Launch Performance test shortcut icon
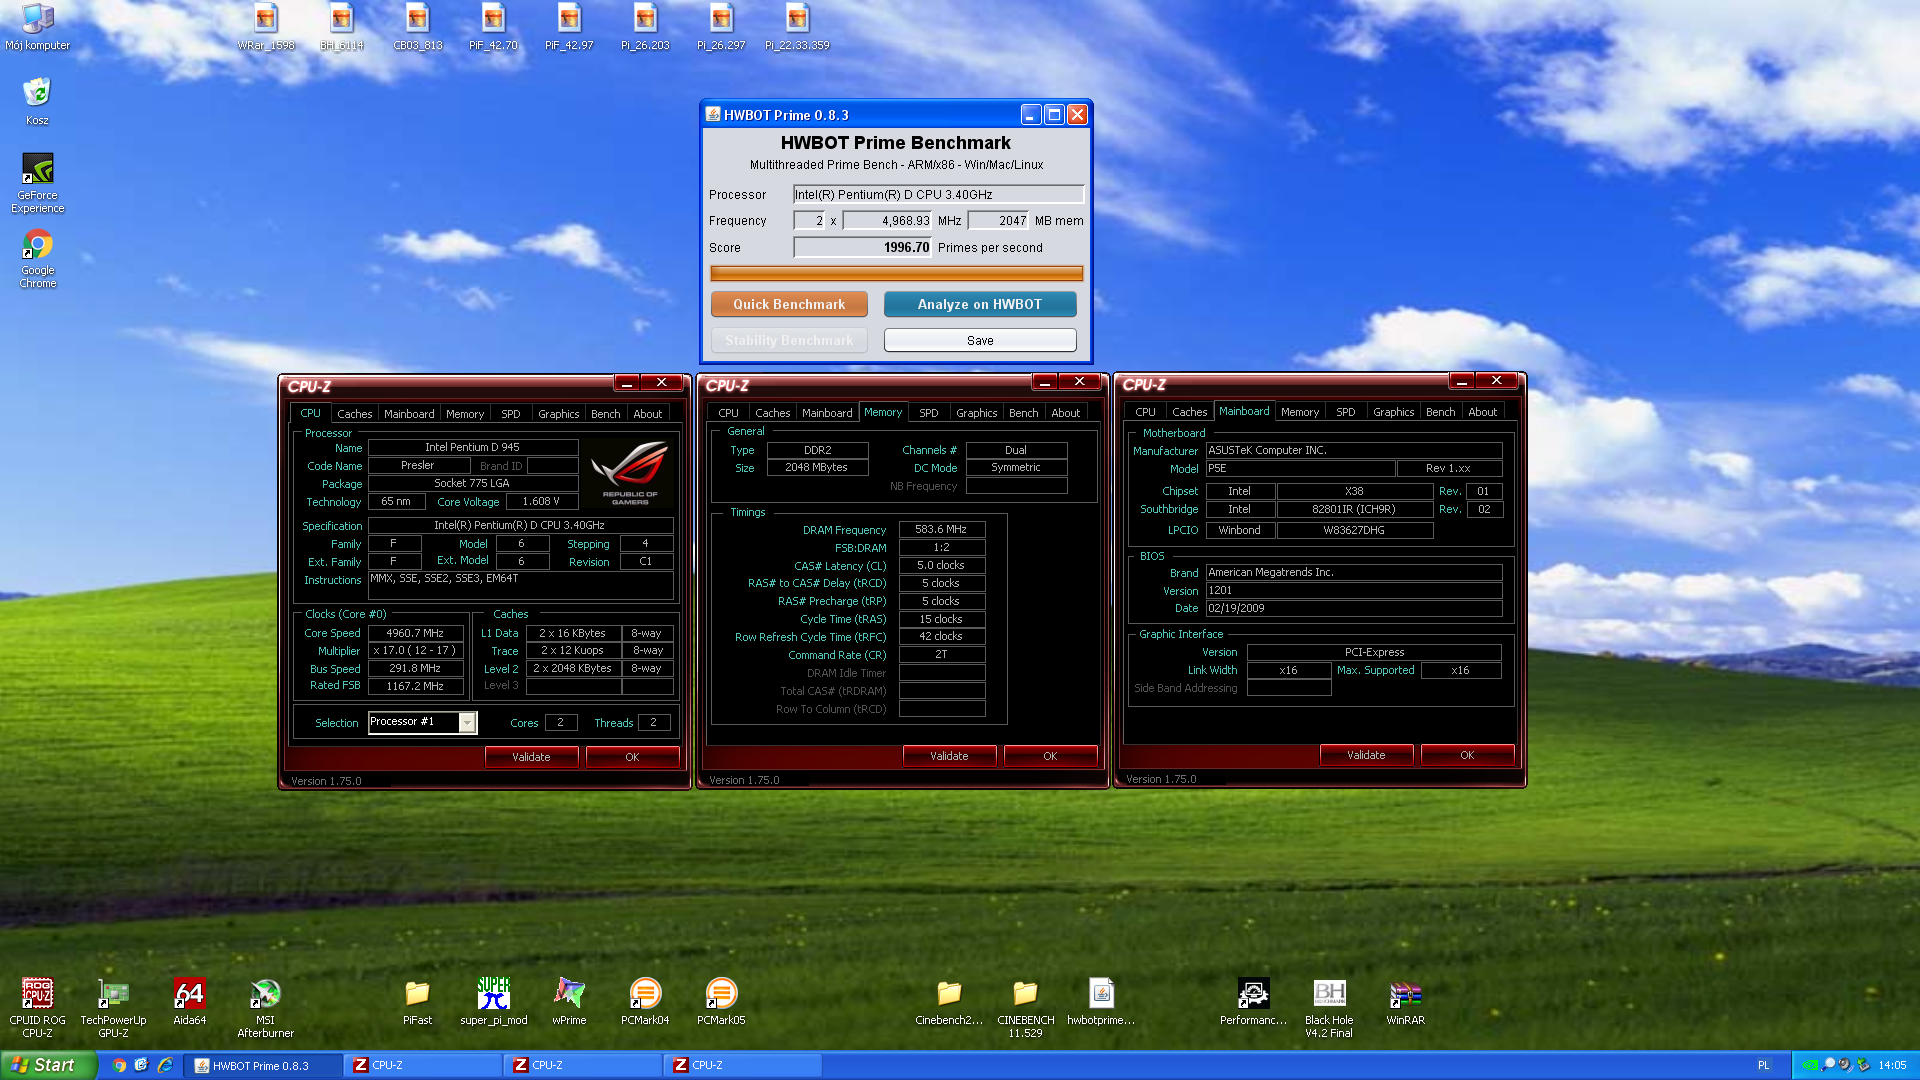 tap(1253, 1002)
